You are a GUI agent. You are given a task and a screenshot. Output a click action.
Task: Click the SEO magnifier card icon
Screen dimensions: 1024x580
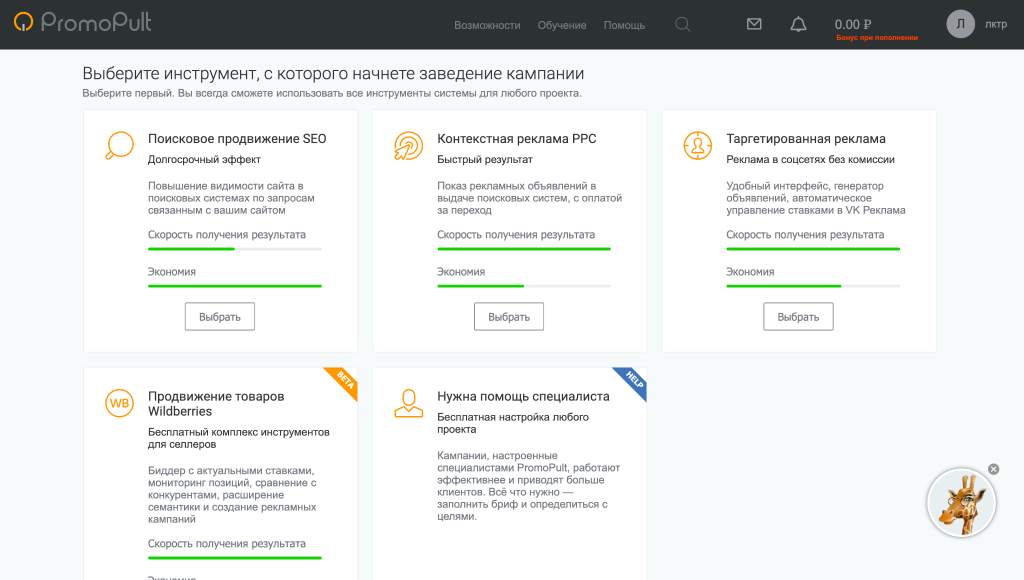pos(120,145)
